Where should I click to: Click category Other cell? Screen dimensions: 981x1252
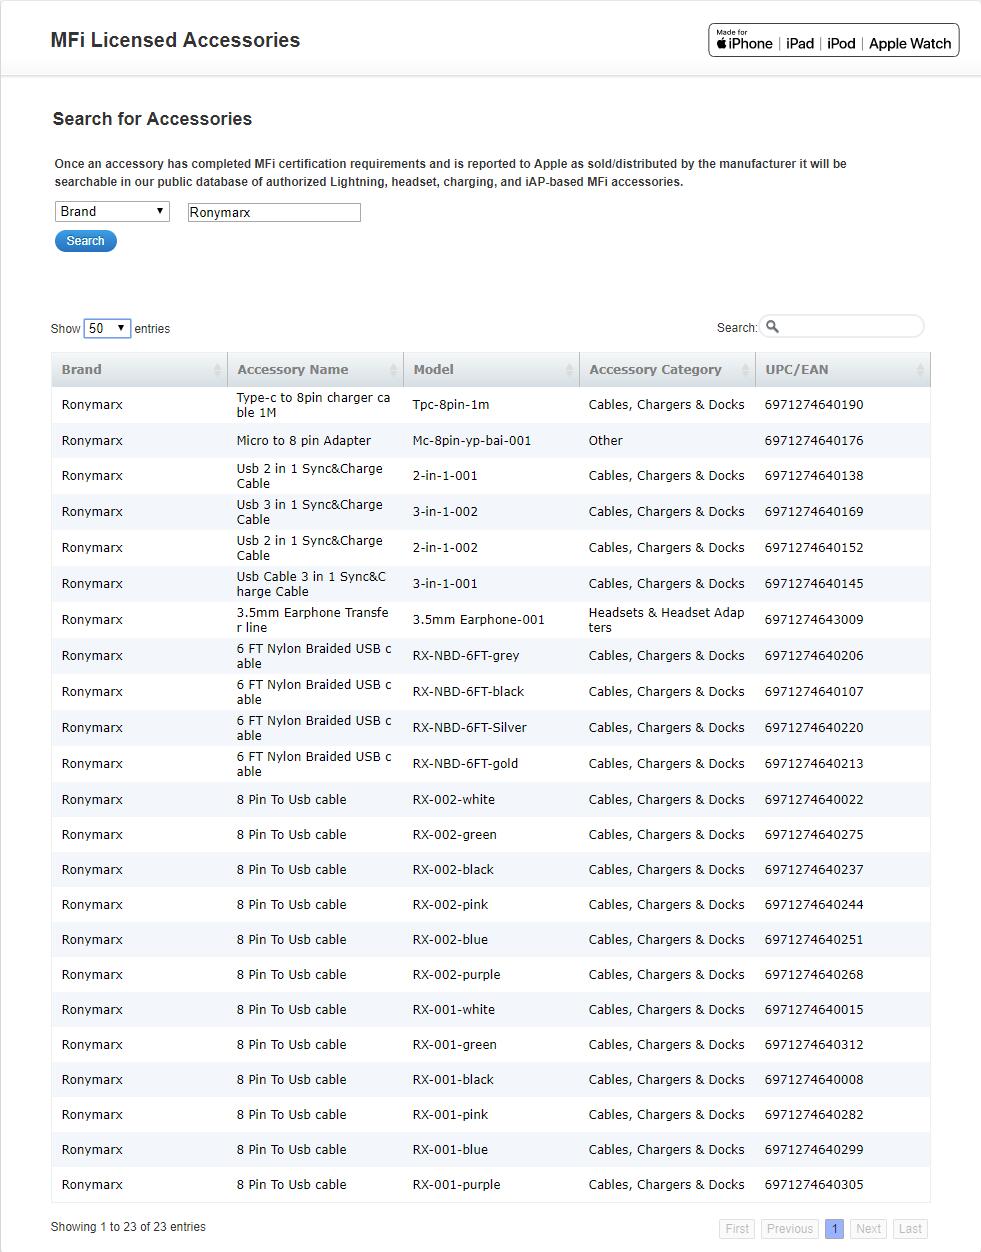pos(605,441)
